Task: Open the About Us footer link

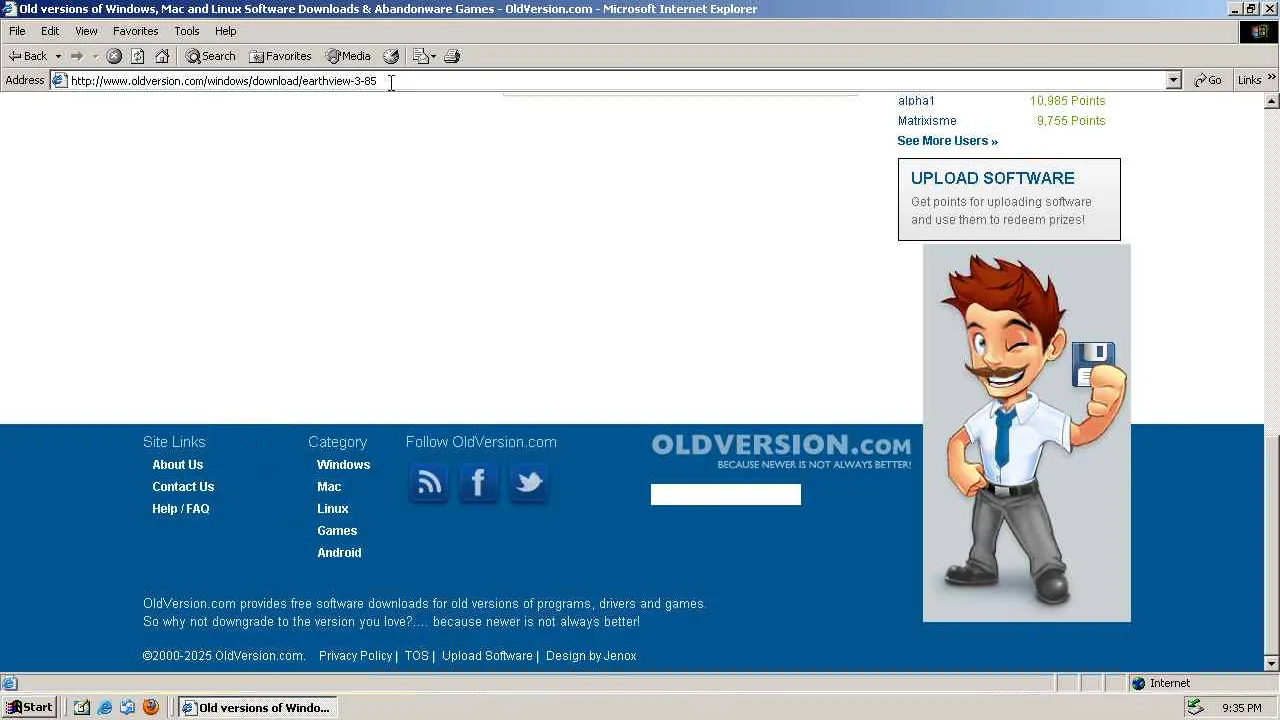Action: point(177,465)
